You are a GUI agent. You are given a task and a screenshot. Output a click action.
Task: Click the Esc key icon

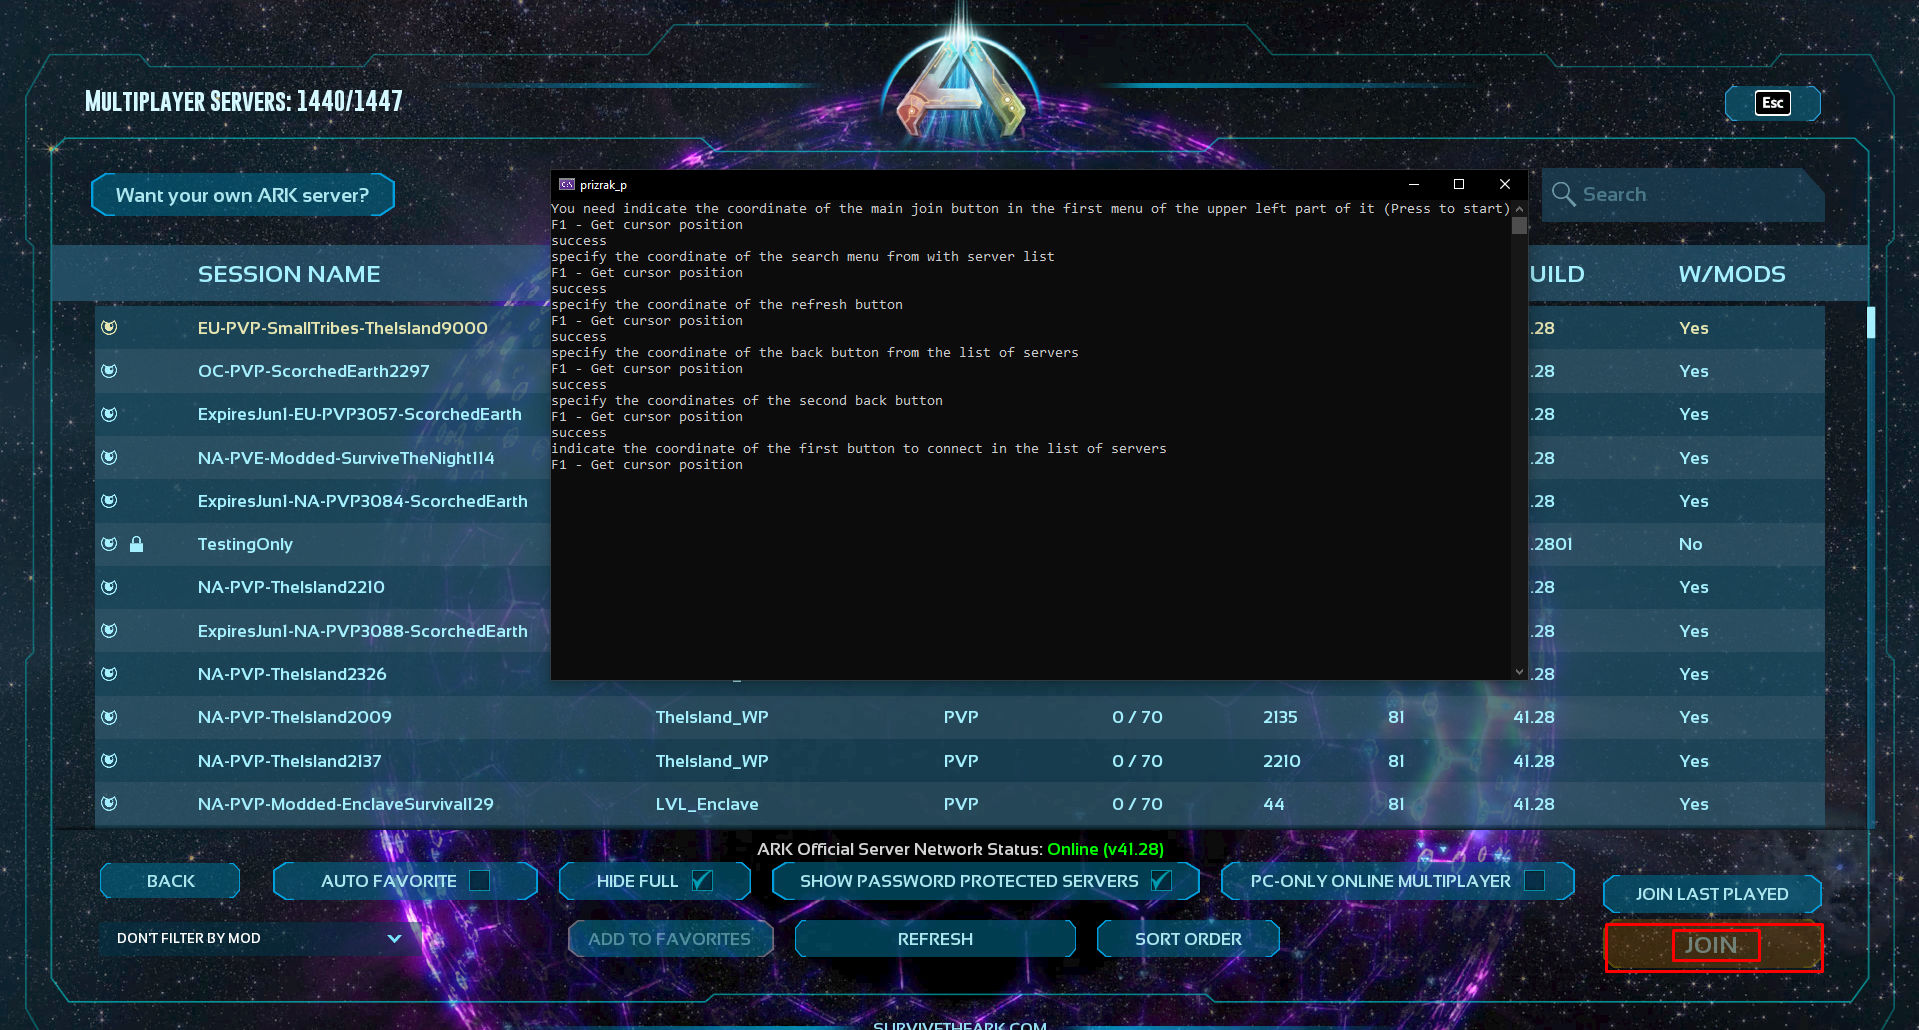1772,103
